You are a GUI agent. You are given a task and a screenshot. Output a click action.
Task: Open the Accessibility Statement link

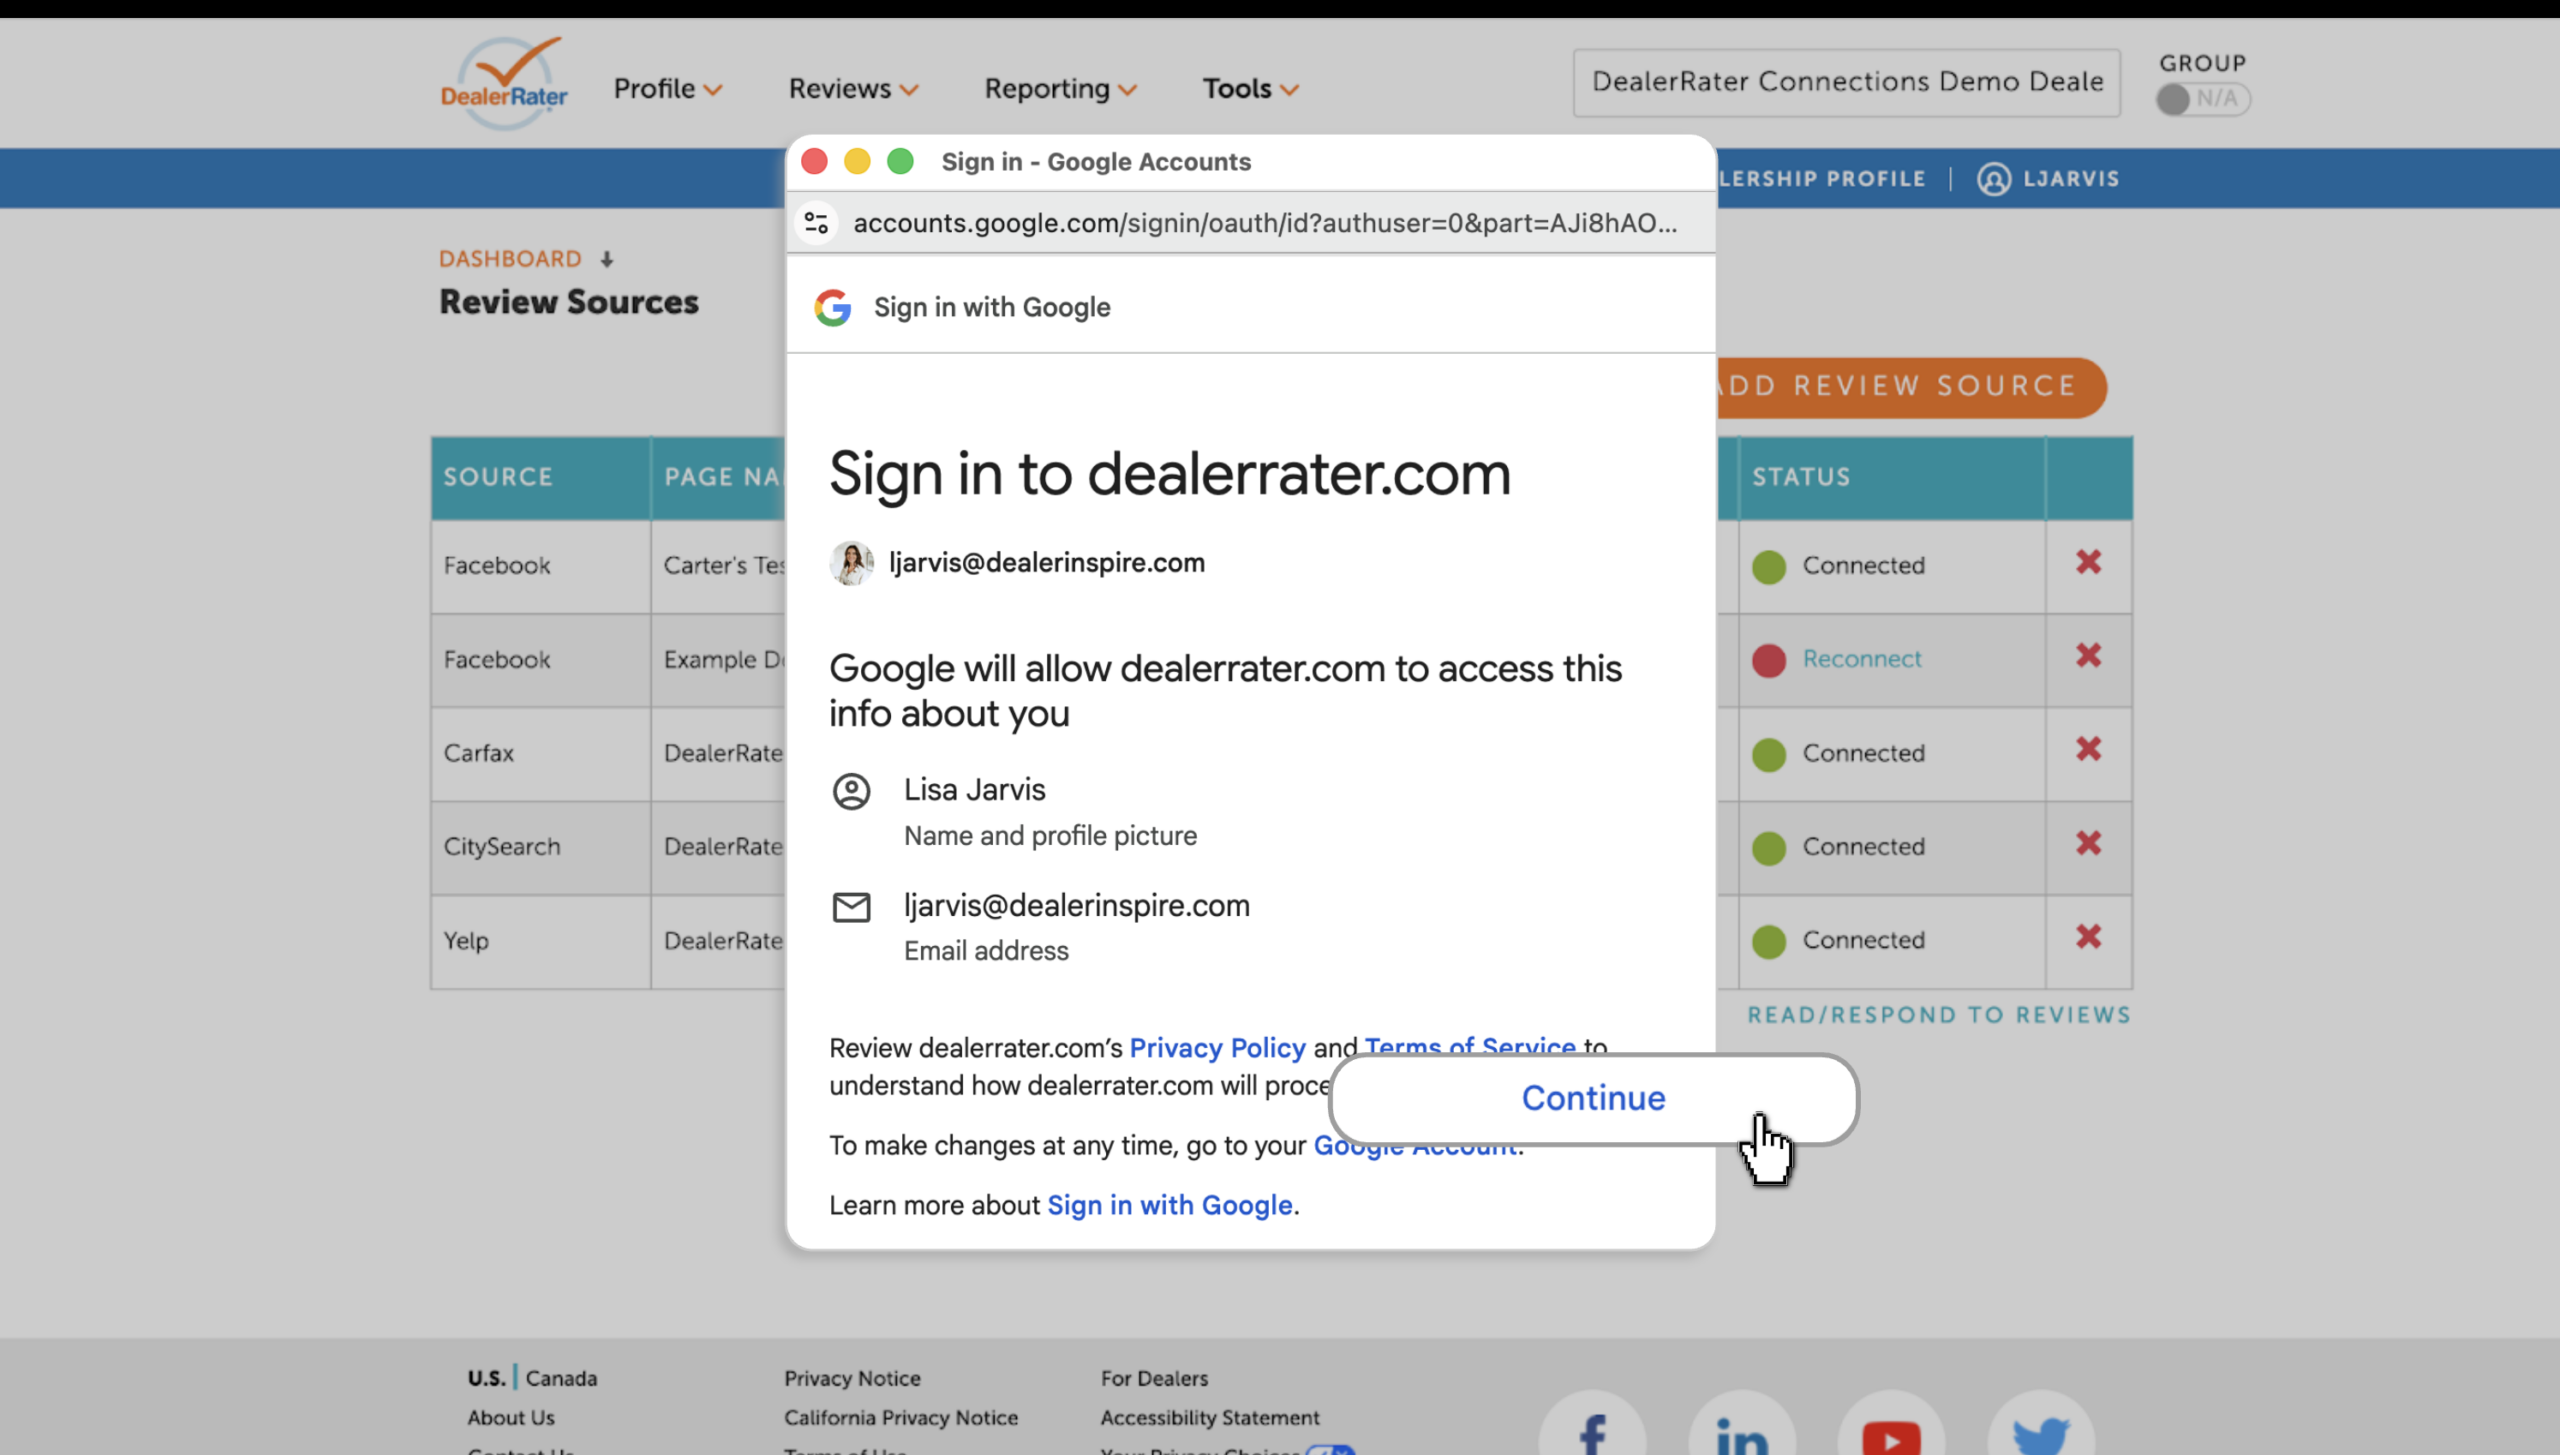point(1210,1417)
